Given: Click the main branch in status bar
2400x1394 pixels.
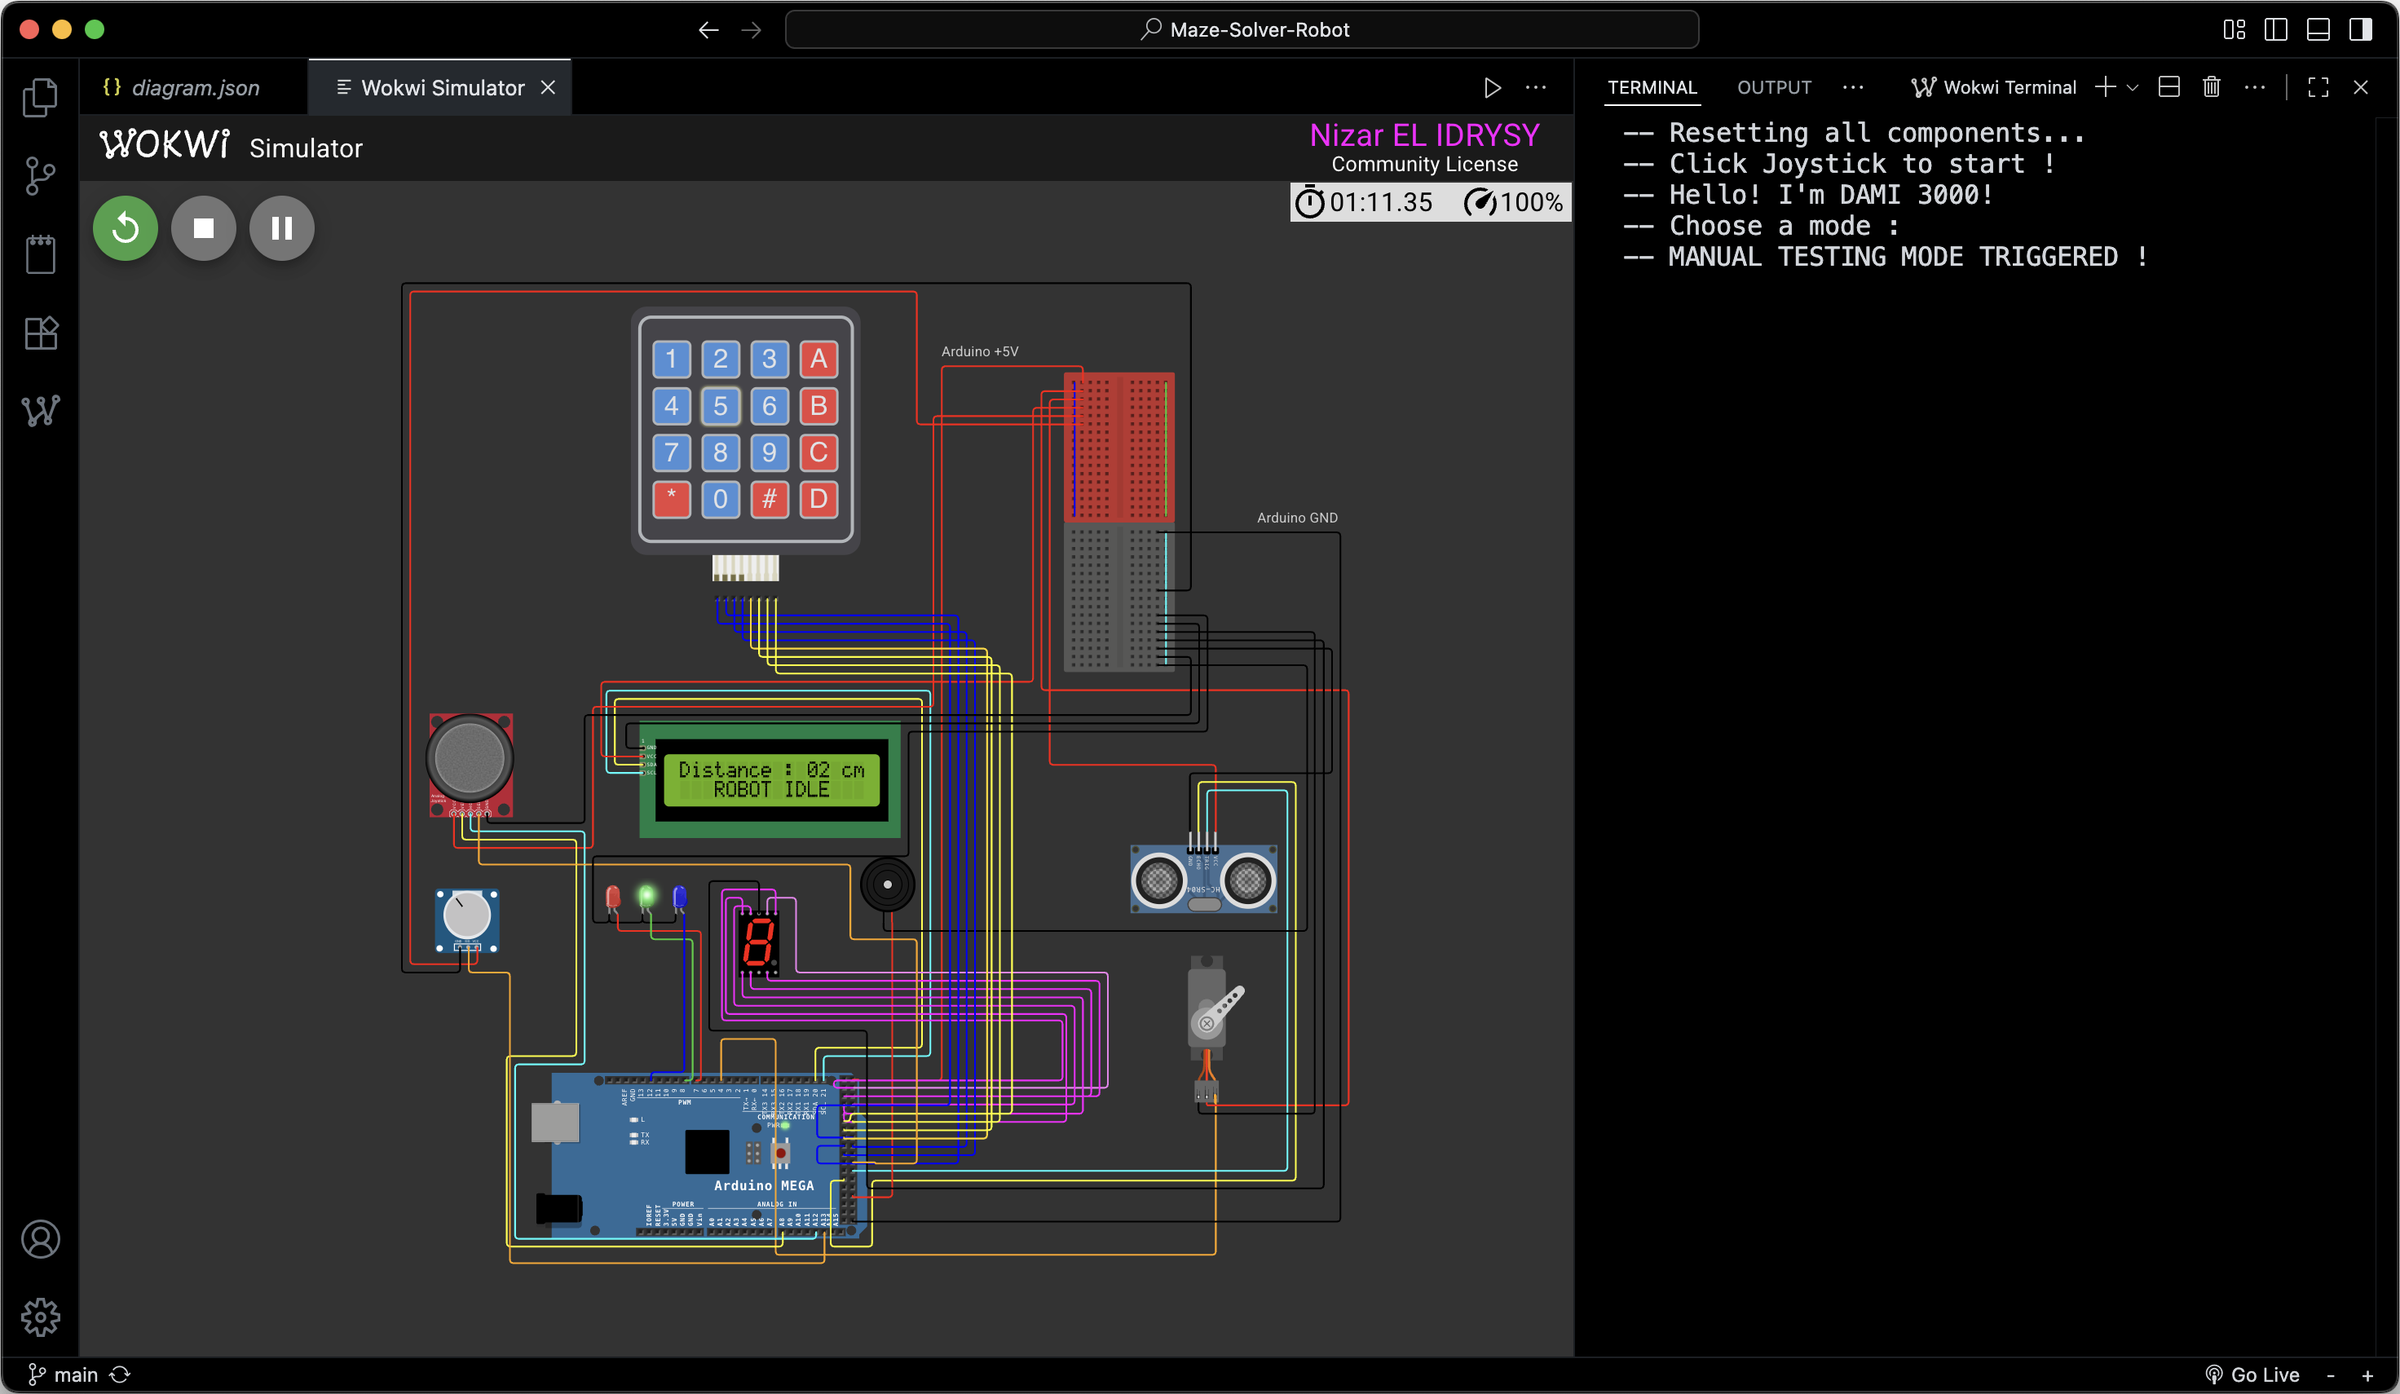Looking at the screenshot, I should (63, 1375).
